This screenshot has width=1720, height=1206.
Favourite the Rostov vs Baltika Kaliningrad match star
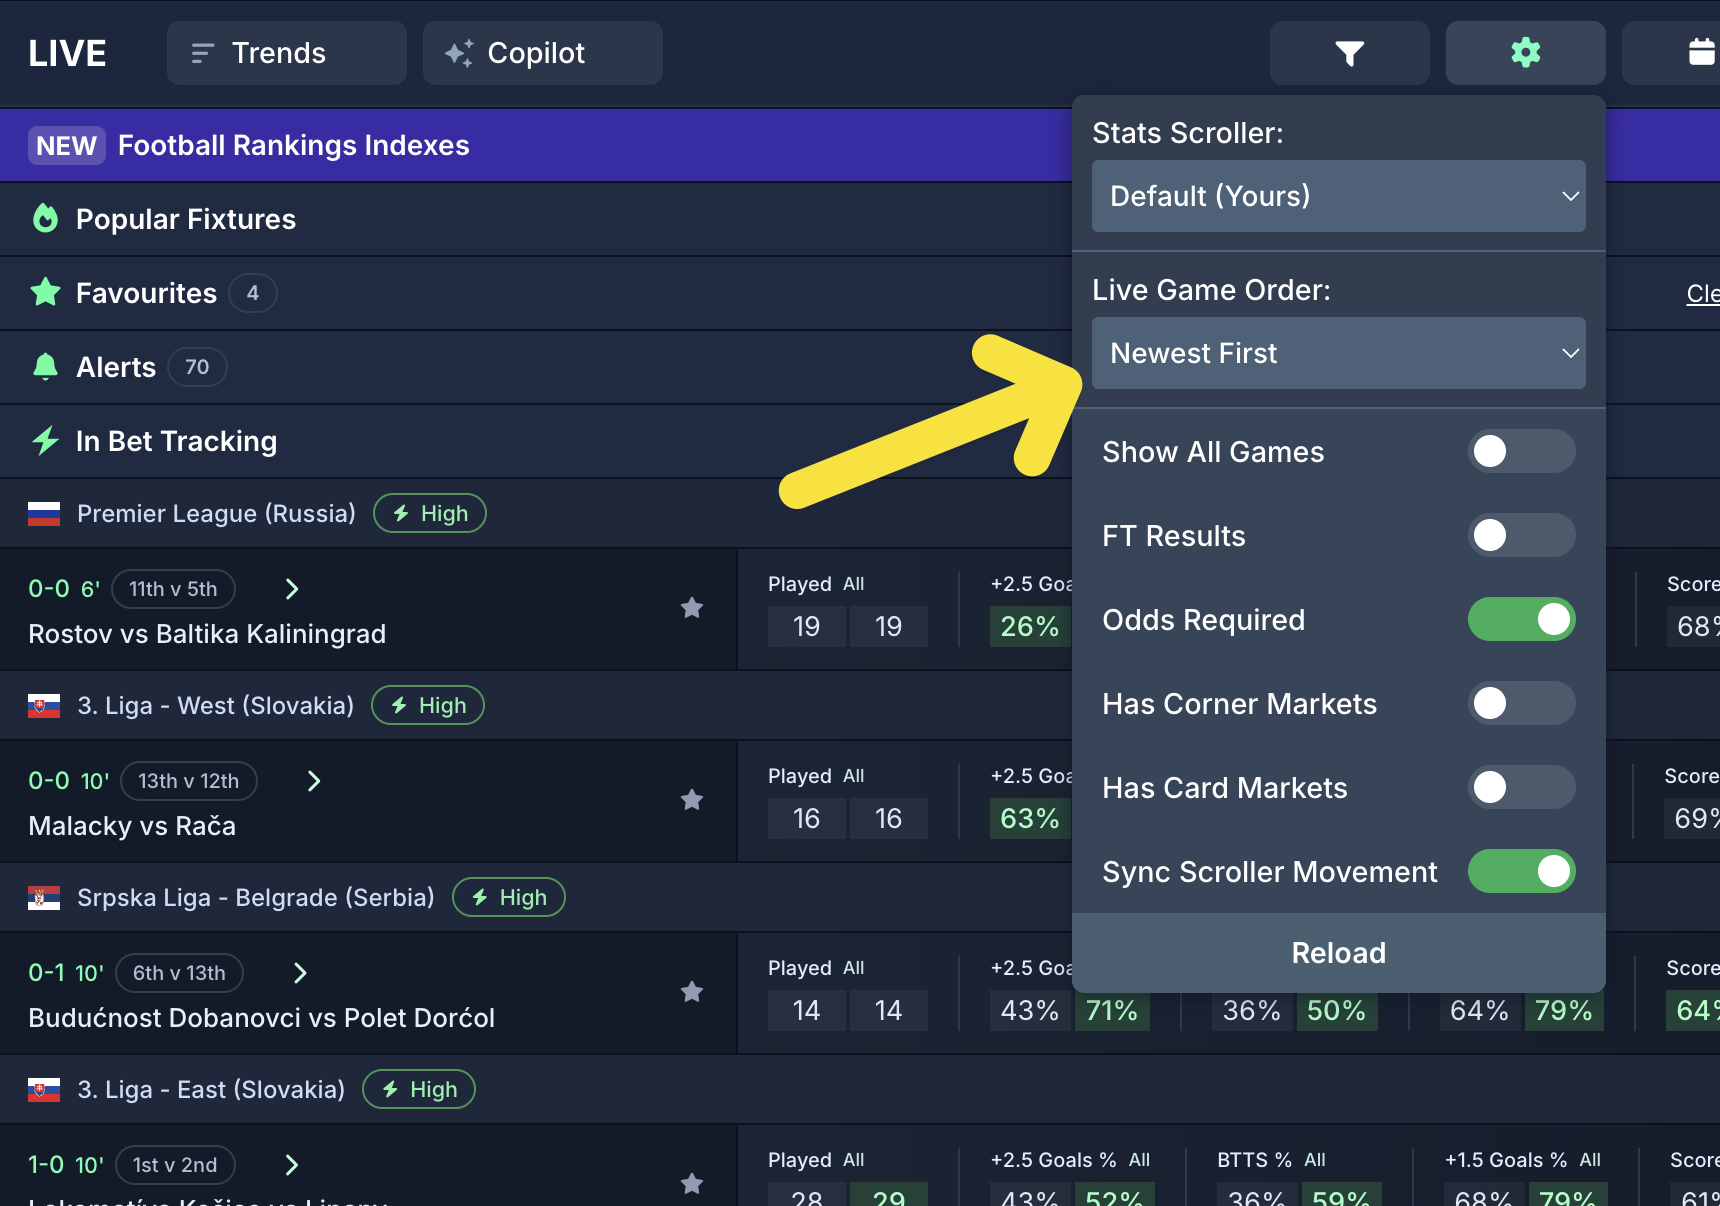(x=692, y=608)
